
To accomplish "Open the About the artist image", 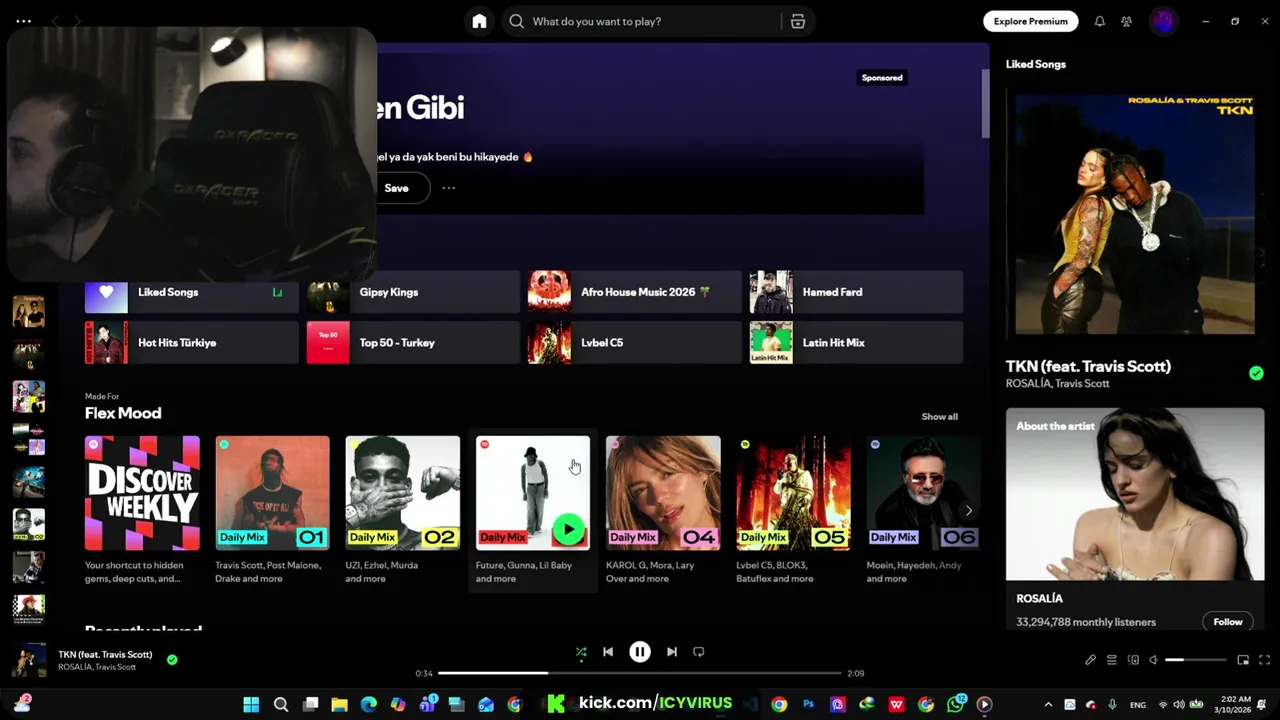I will [x=1135, y=494].
